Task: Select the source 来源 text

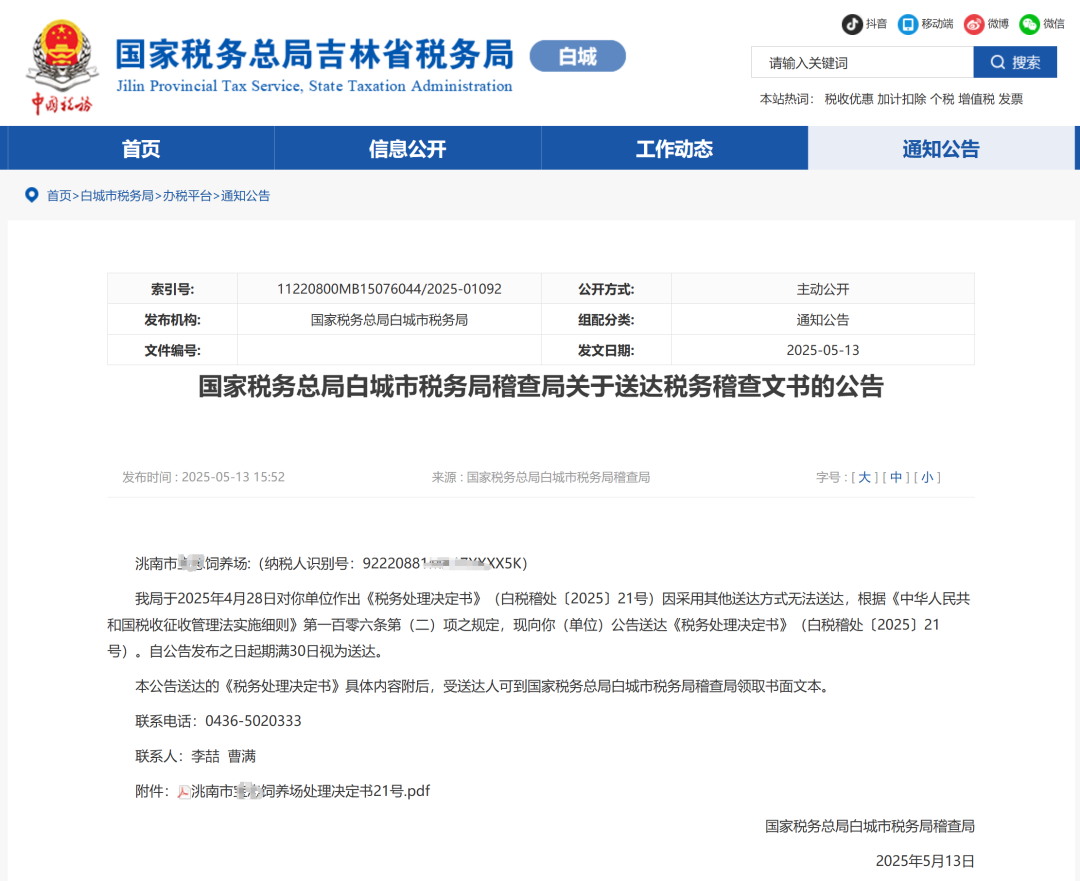Action: 541,477
